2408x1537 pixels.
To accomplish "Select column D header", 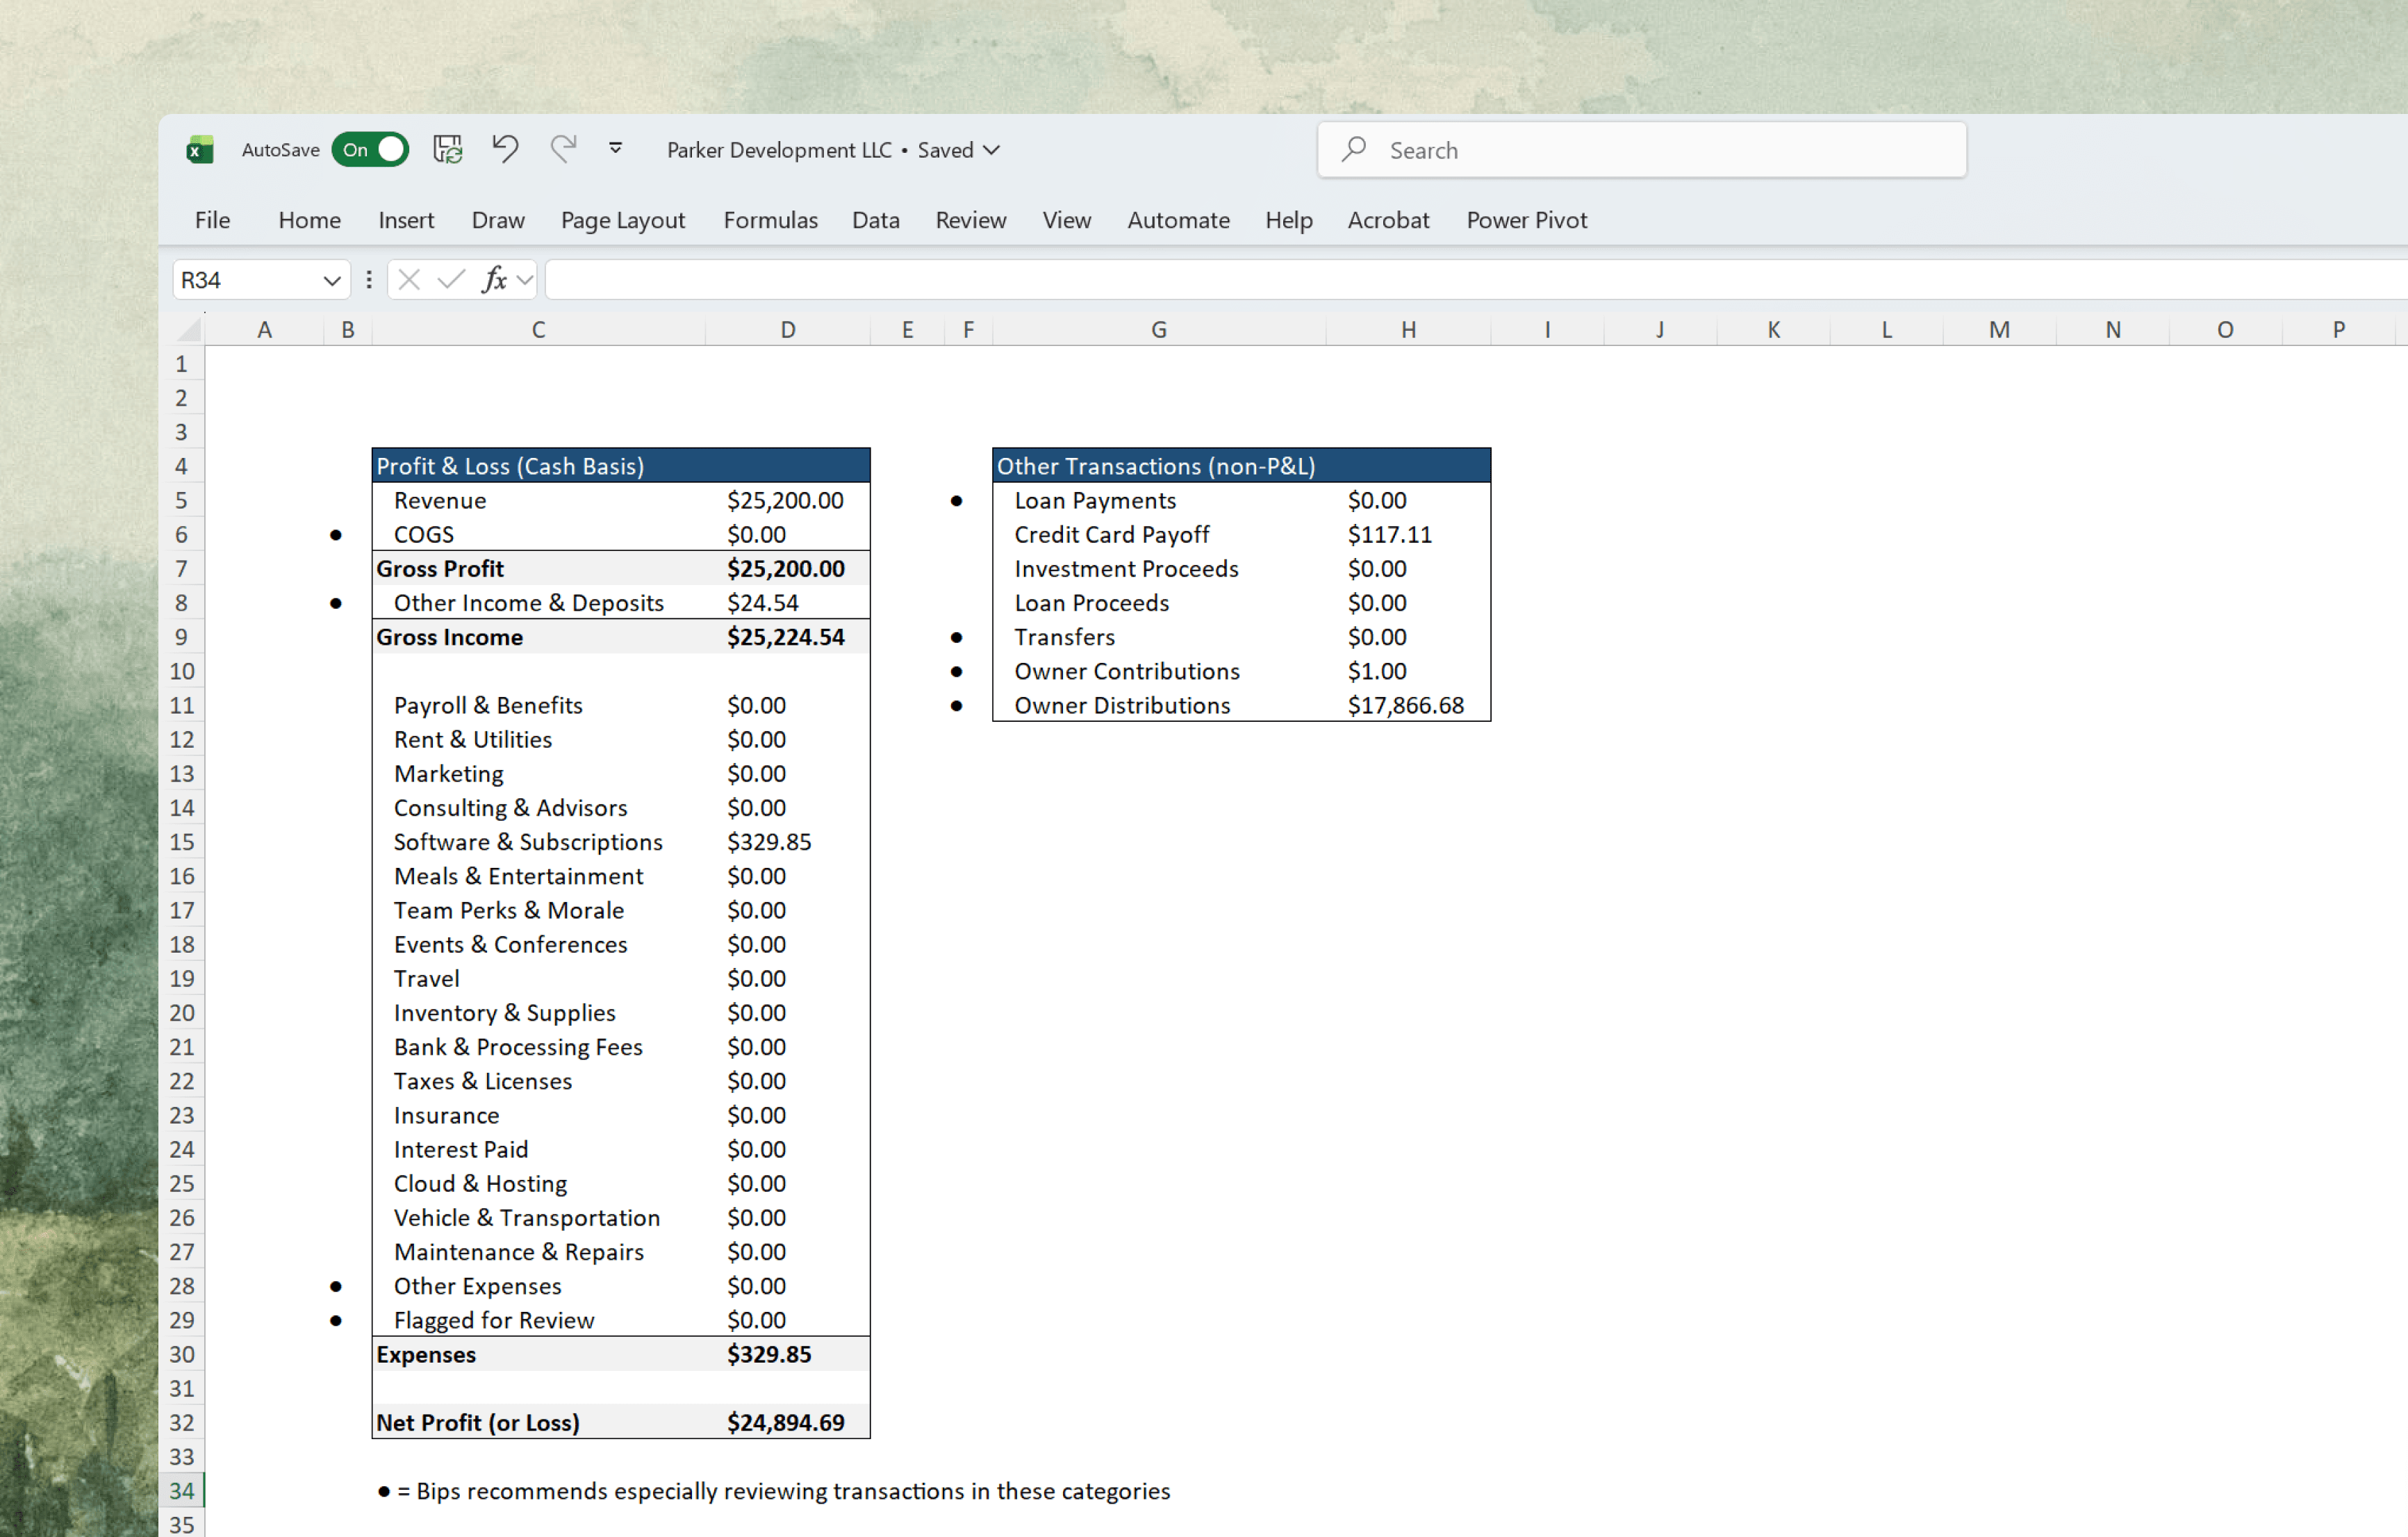I will point(788,329).
